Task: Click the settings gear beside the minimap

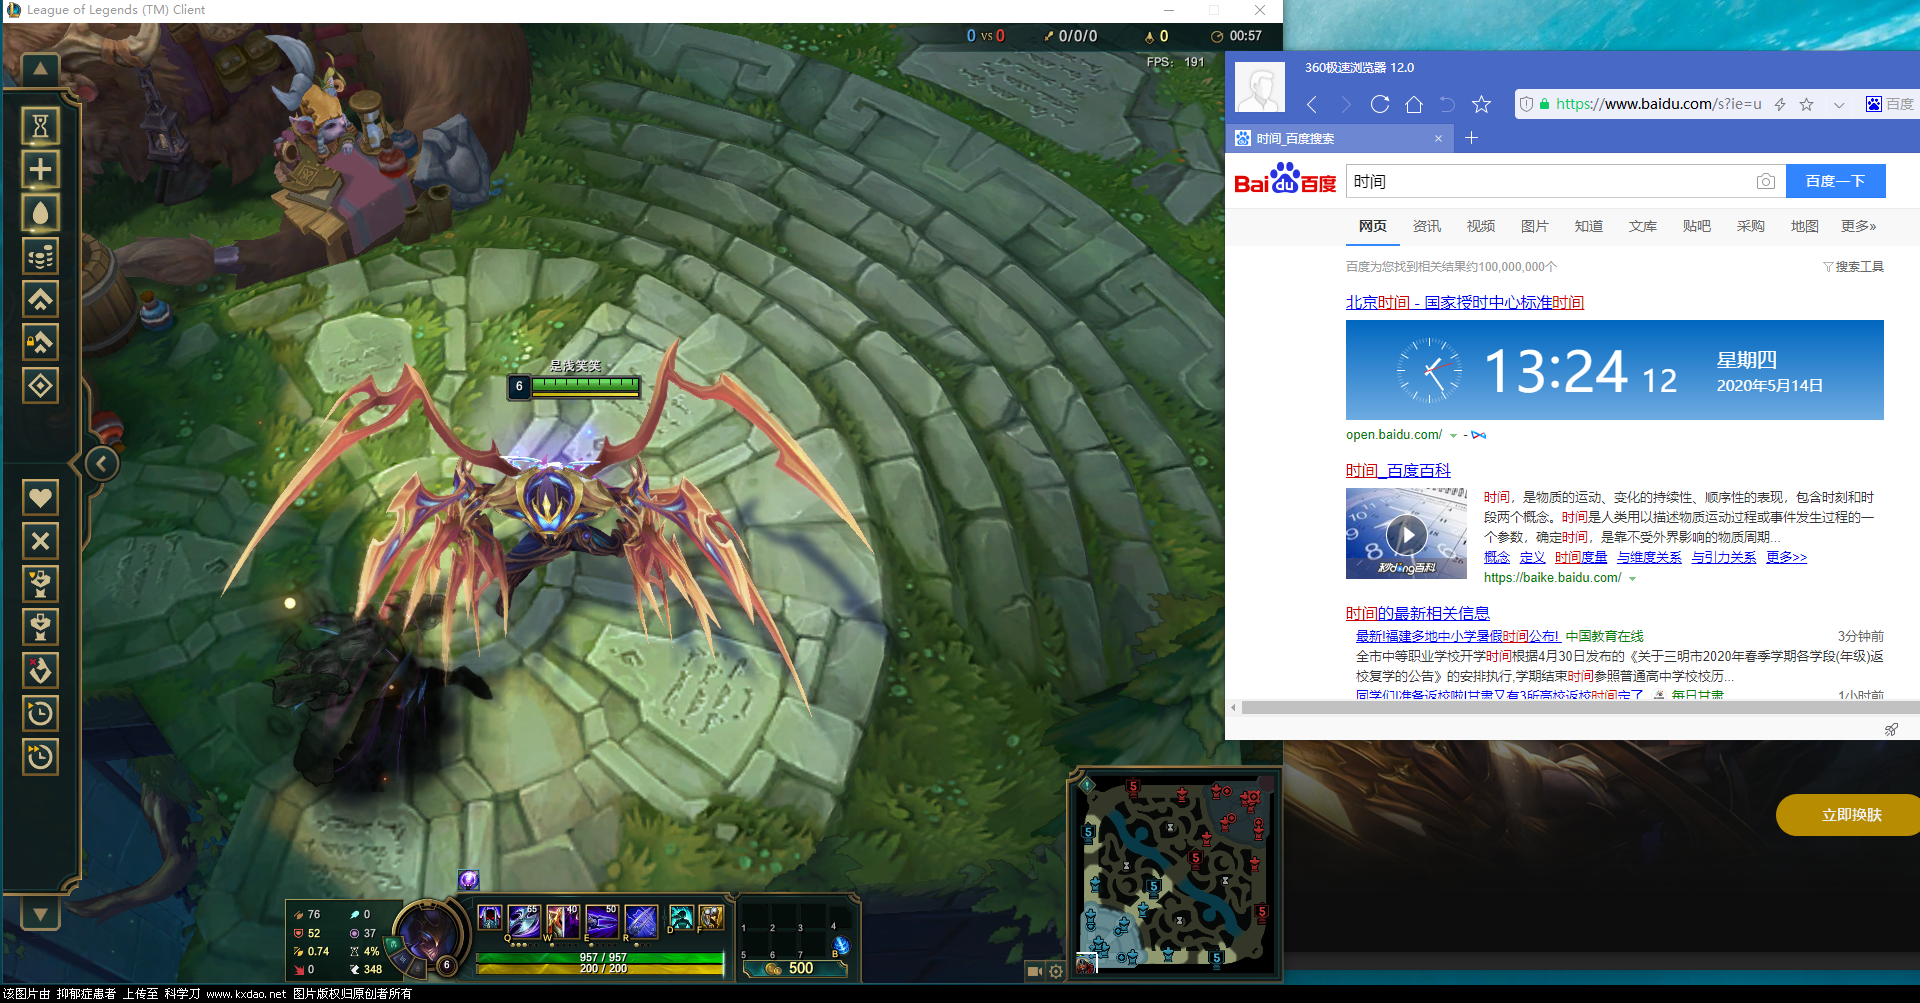Action: coord(1056,971)
